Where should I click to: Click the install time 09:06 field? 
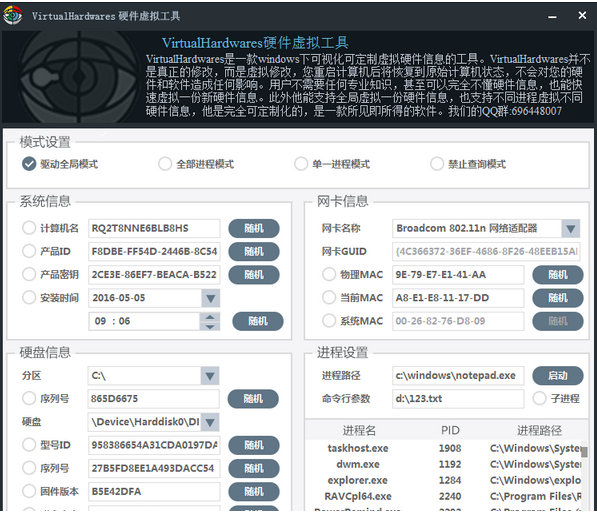(x=144, y=321)
